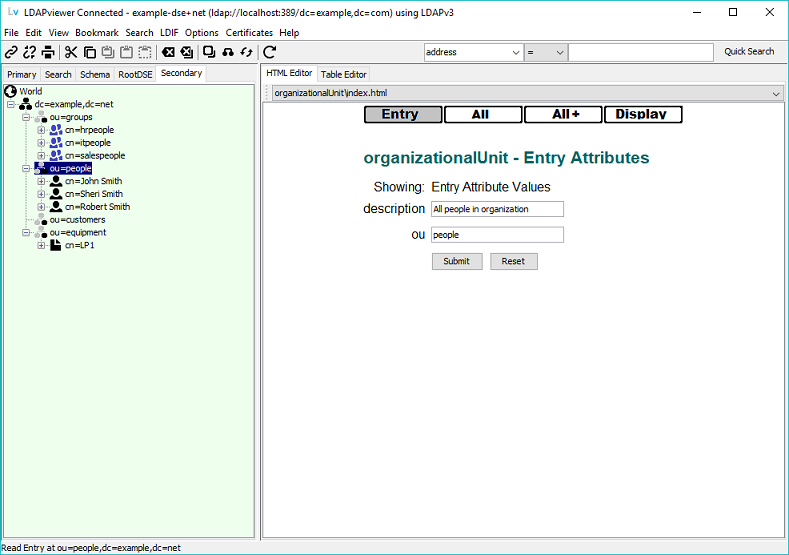This screenshot has width=789, height=555.
Task: Switch to the Table Editor tab
Action: [343, 74]
